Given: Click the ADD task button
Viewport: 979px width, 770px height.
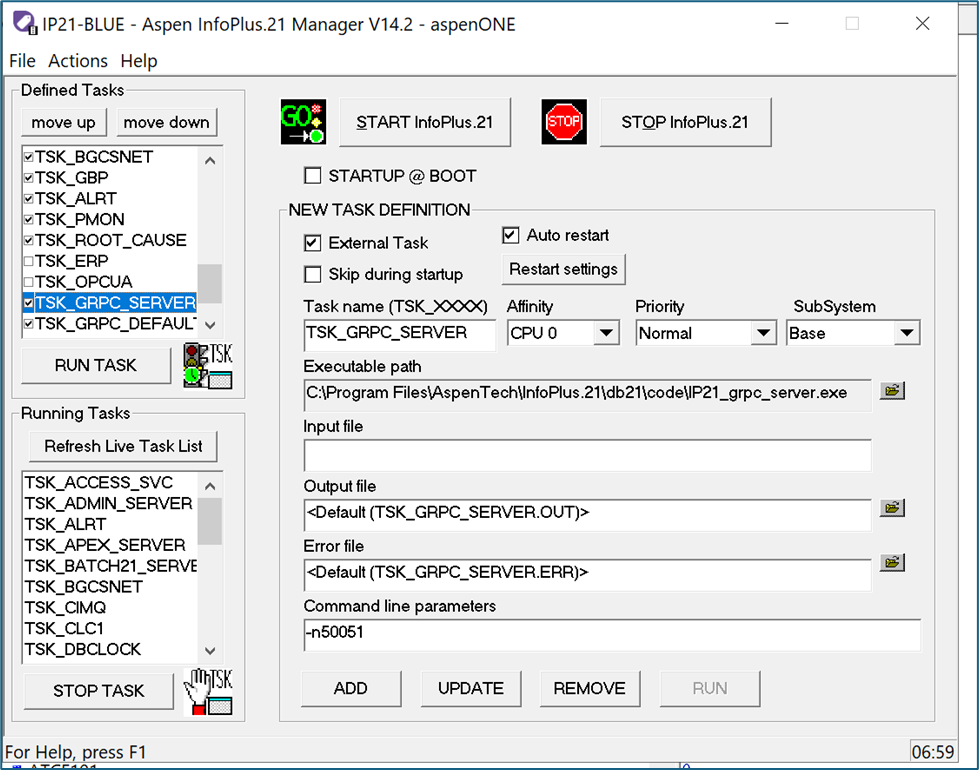Looking at the screenshot, I should 351,688.
